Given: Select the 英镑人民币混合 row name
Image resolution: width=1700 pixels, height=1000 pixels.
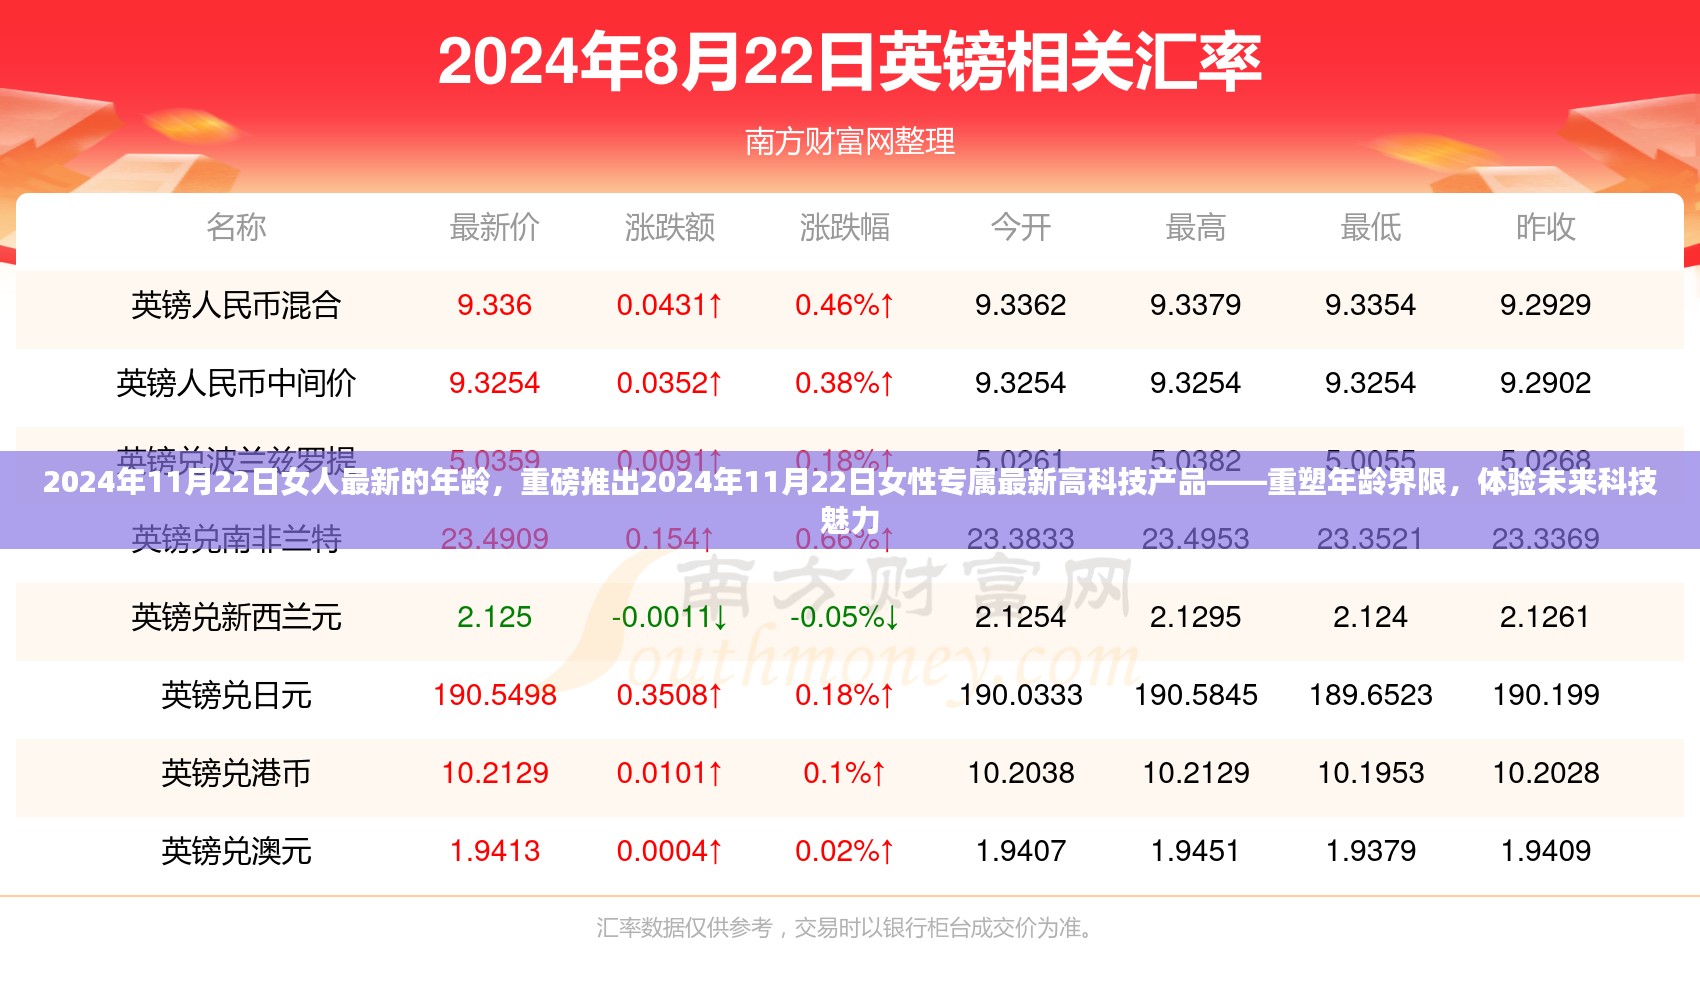Looking at the screenshot, I should (x=236, y=305).
